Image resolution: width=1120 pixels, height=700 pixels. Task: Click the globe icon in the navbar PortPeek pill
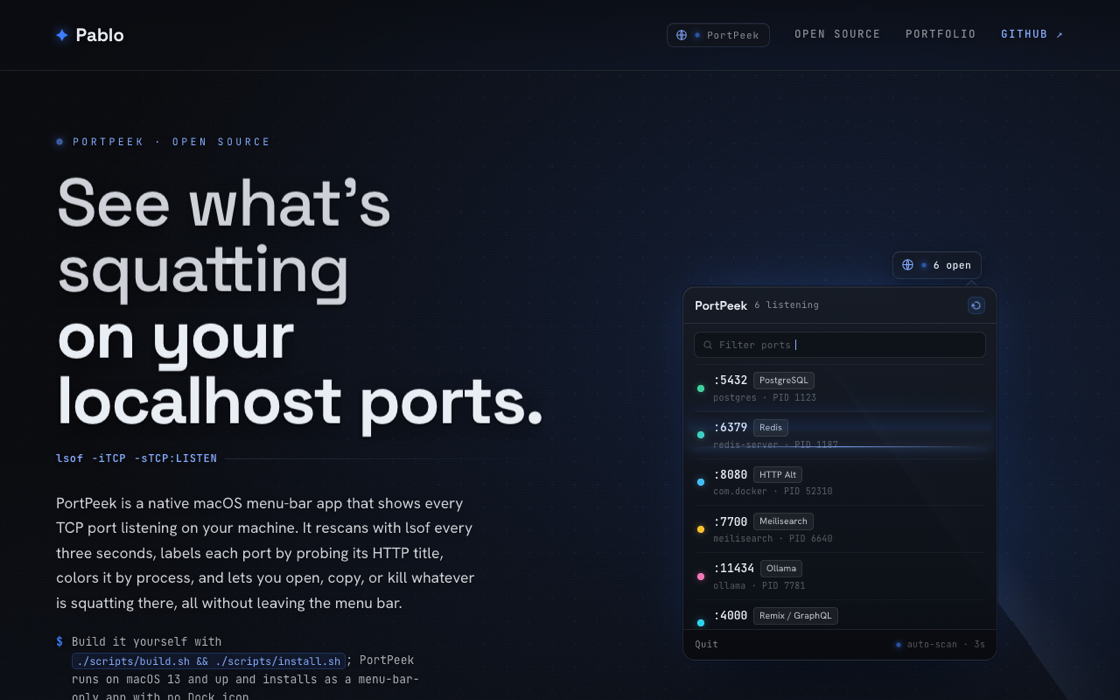(681, 35)
